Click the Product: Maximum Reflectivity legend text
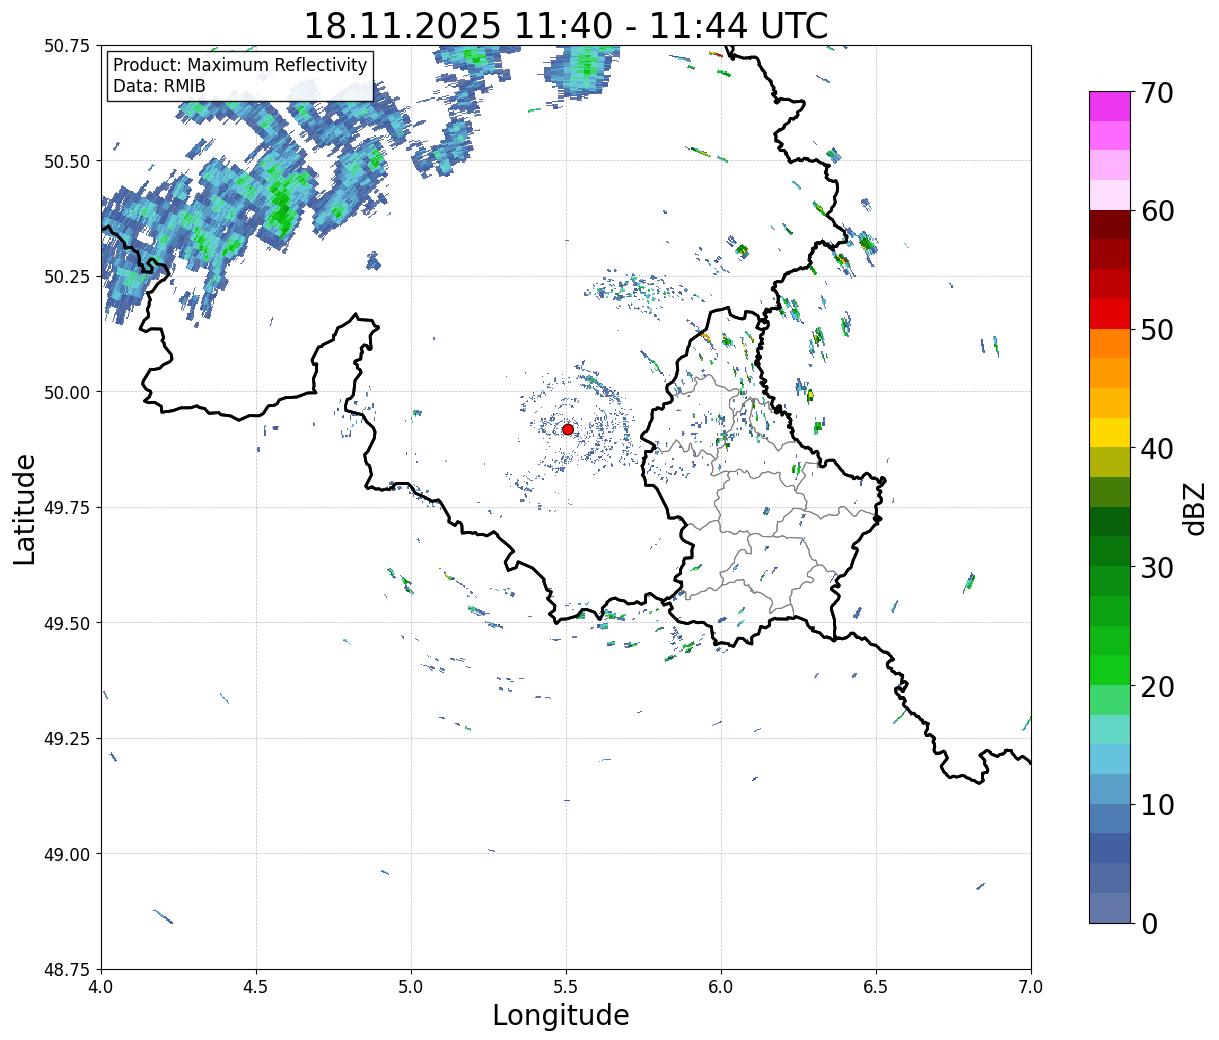Viewport: 1219px width, 1040px height. (x=240, y=65)
